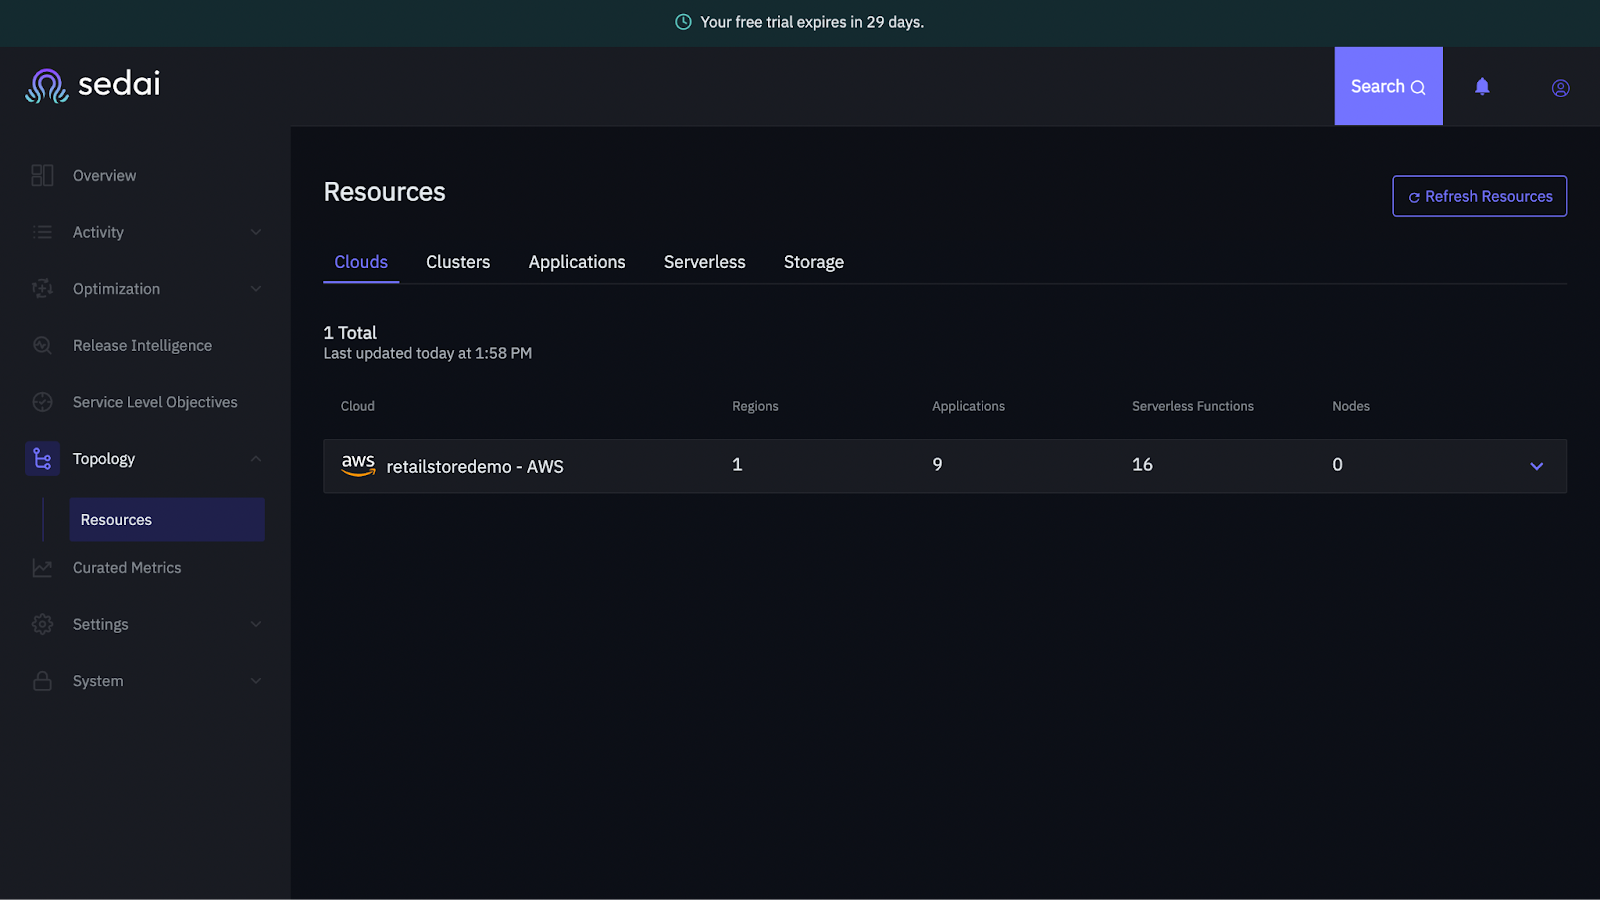
Task: Open Release Intelligence via its magnifier icon
Action: tap(42, 344)
